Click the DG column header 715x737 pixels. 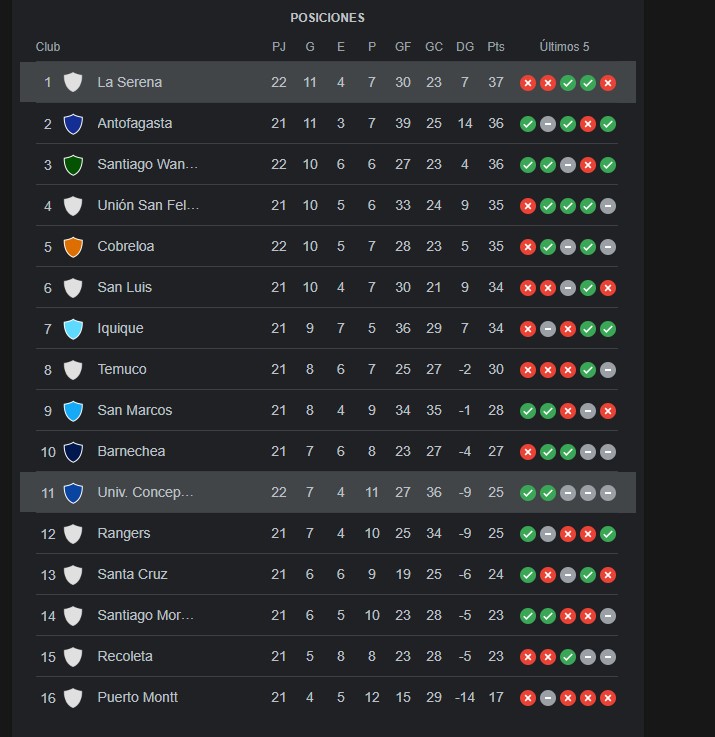tap(465, 47)
